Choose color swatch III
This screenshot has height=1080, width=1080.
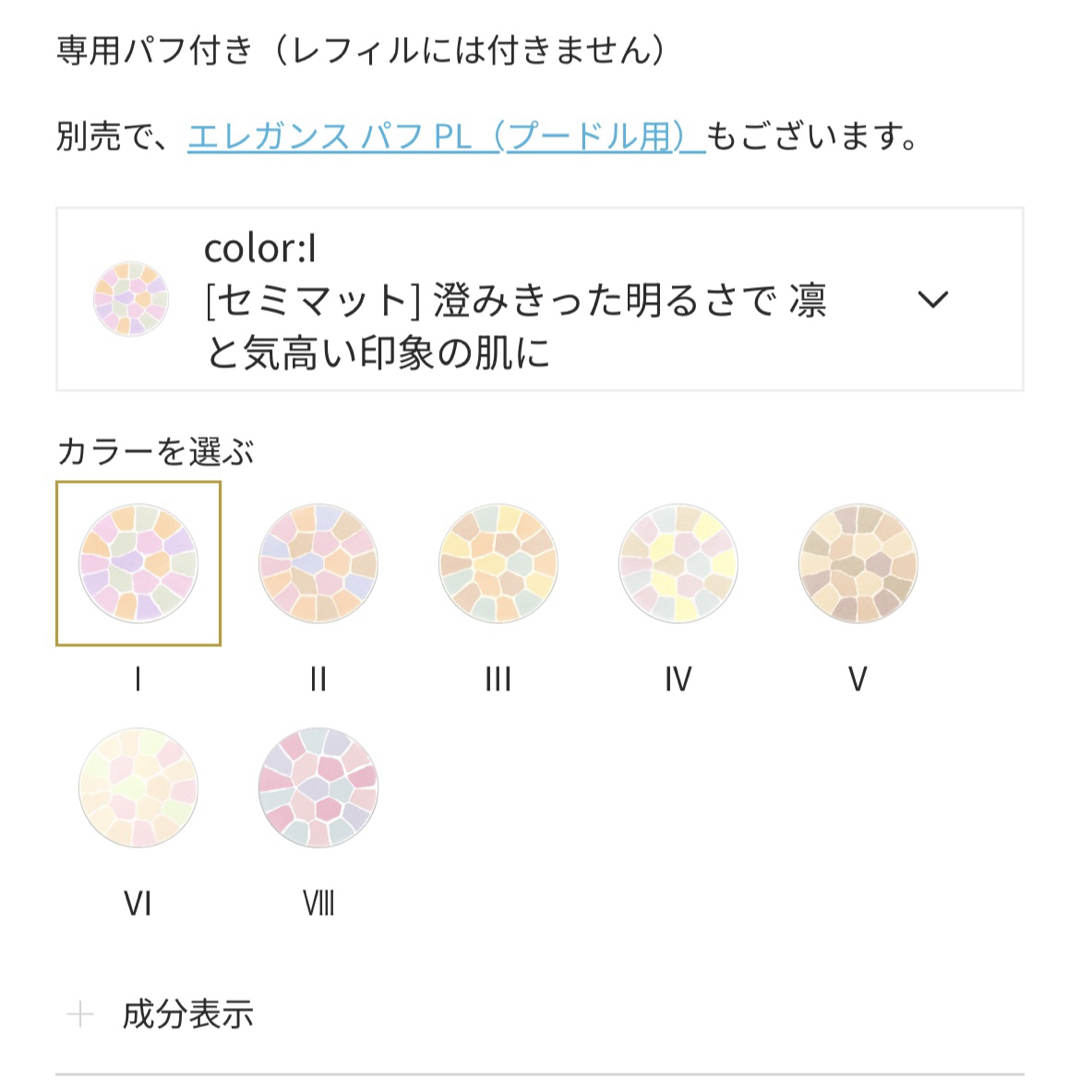(x=498, y=563)
